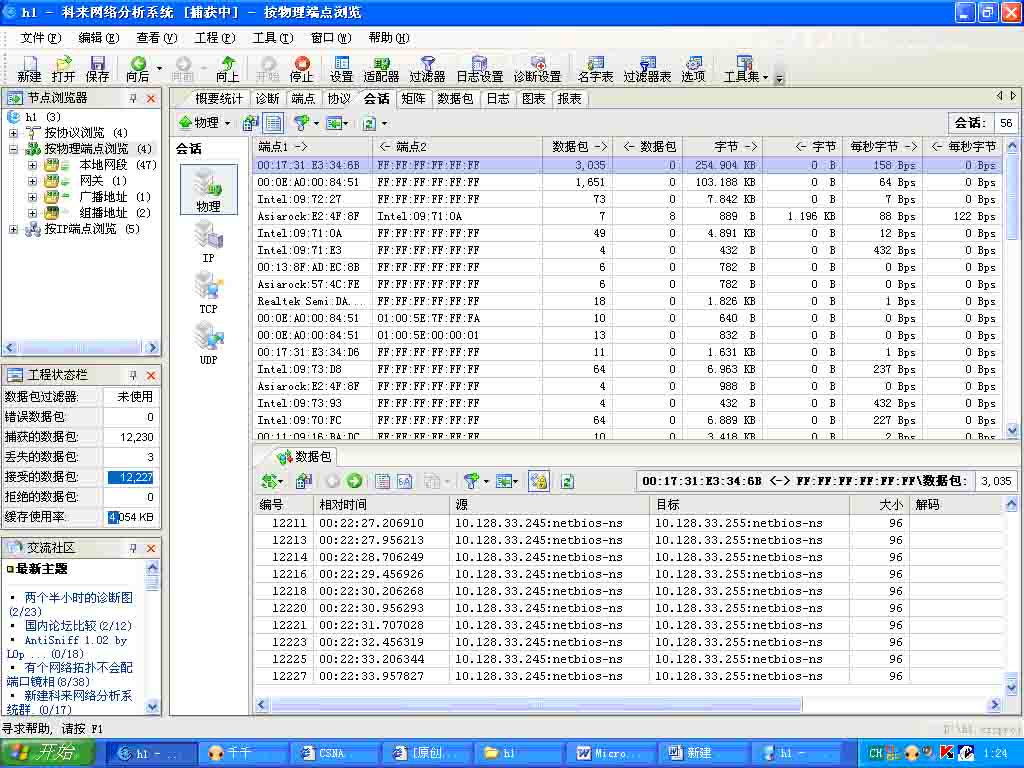Click the 停止 (Stop) capture toolbar icon
The width and height of the screenshot is (1024, 768).
click(x=301, y=68)
